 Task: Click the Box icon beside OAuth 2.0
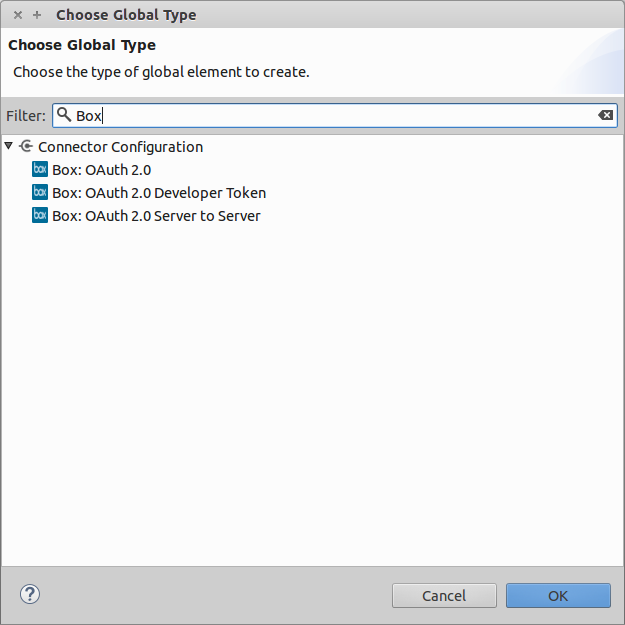pos(40,170)
